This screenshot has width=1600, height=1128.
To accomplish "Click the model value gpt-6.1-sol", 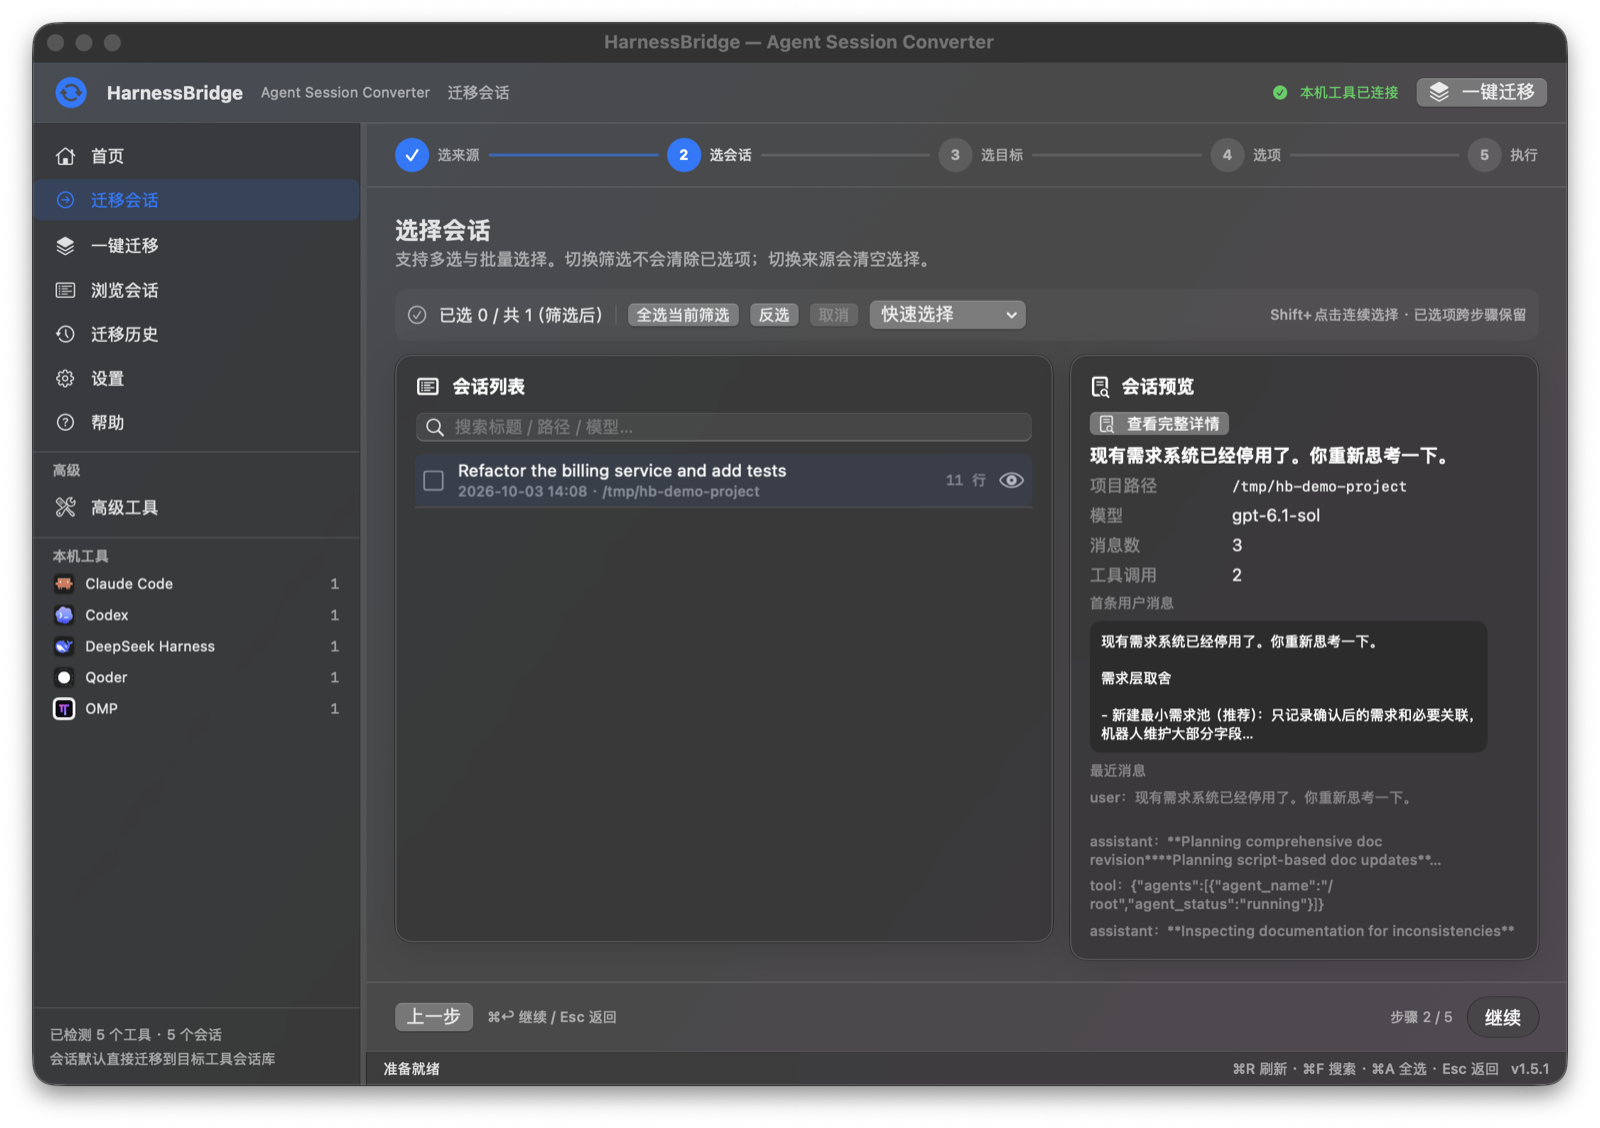I will coord(1276,516).
